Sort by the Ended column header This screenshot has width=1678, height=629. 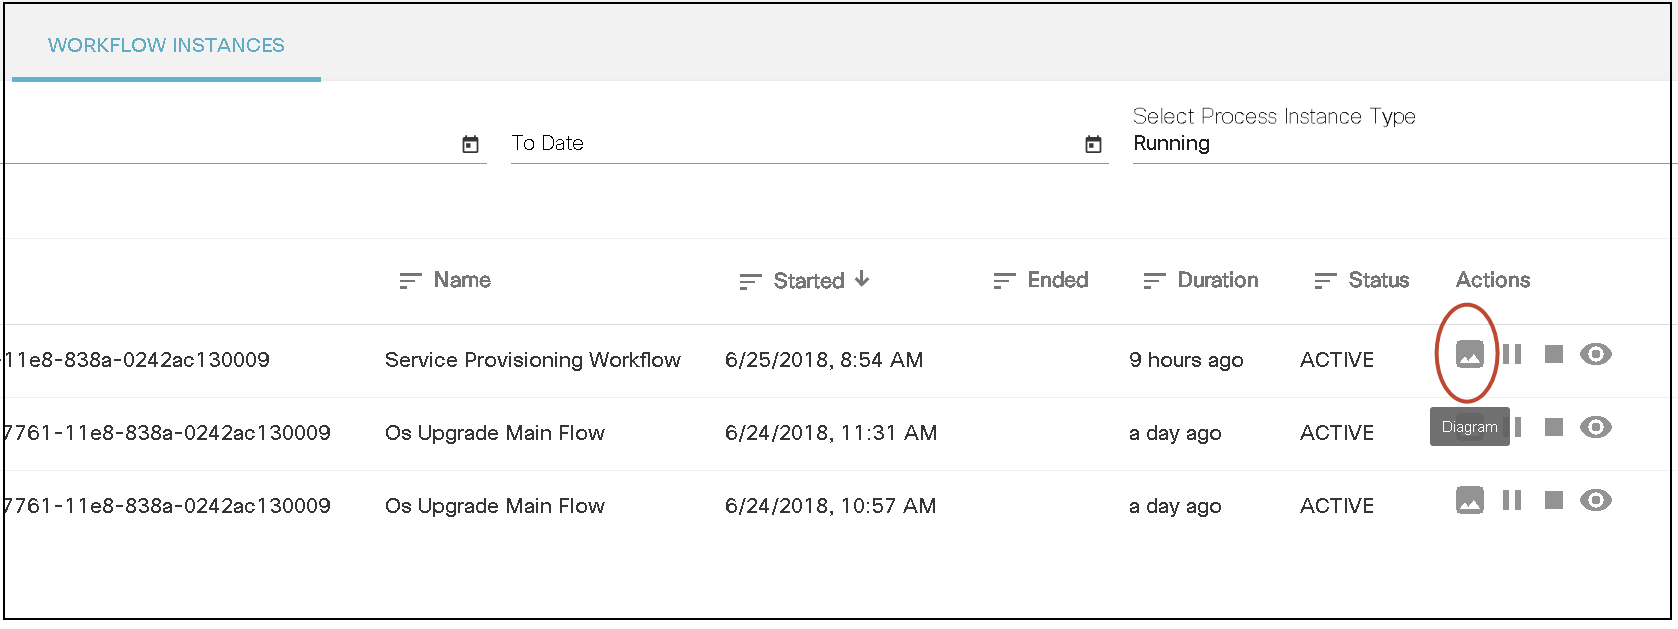coord(1057,281)
